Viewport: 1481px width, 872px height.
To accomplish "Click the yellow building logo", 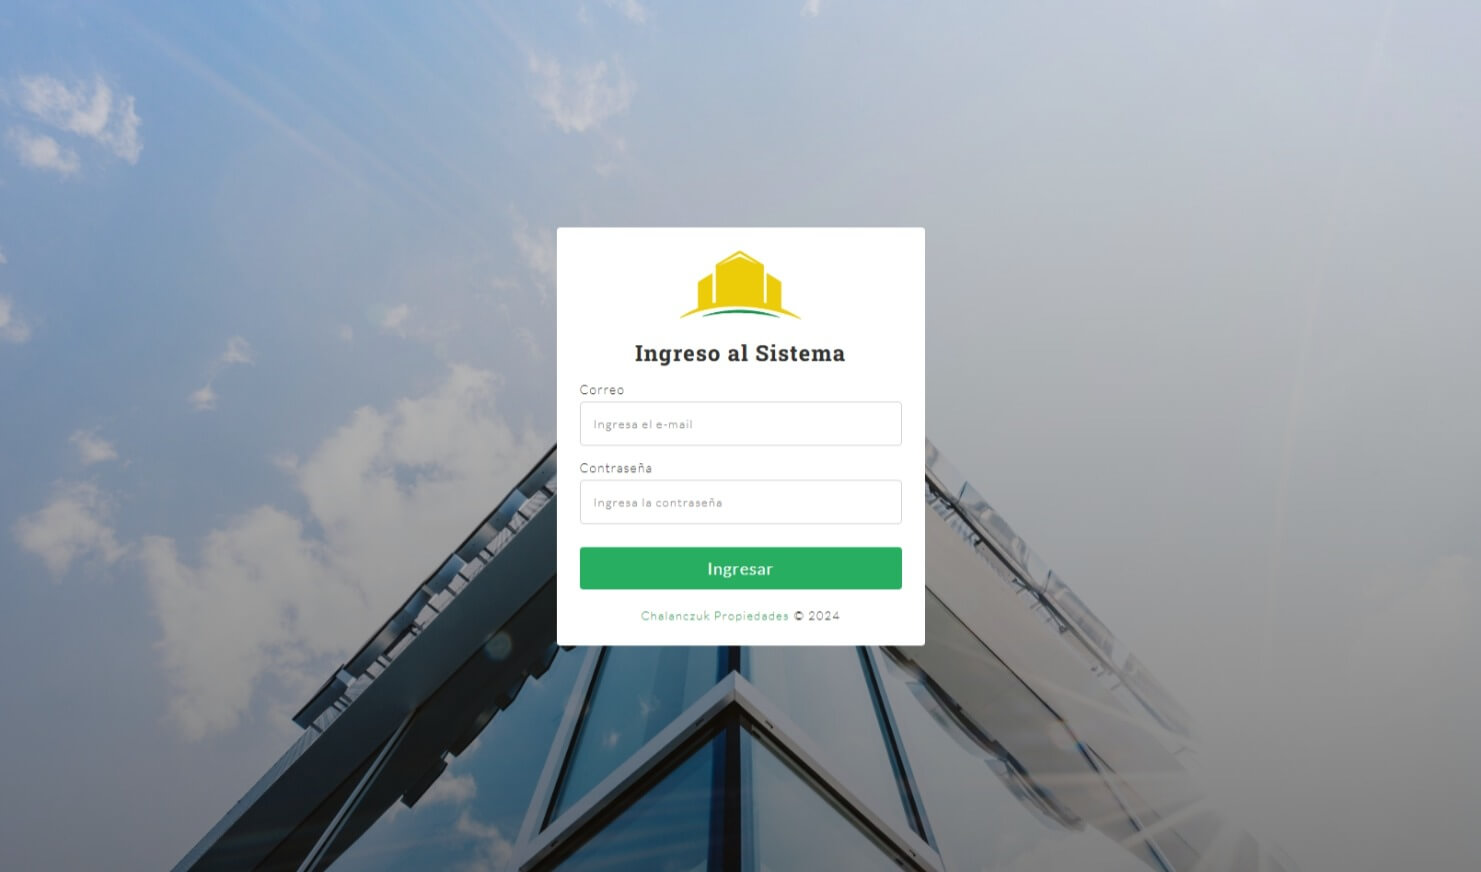I will point(740,285).
